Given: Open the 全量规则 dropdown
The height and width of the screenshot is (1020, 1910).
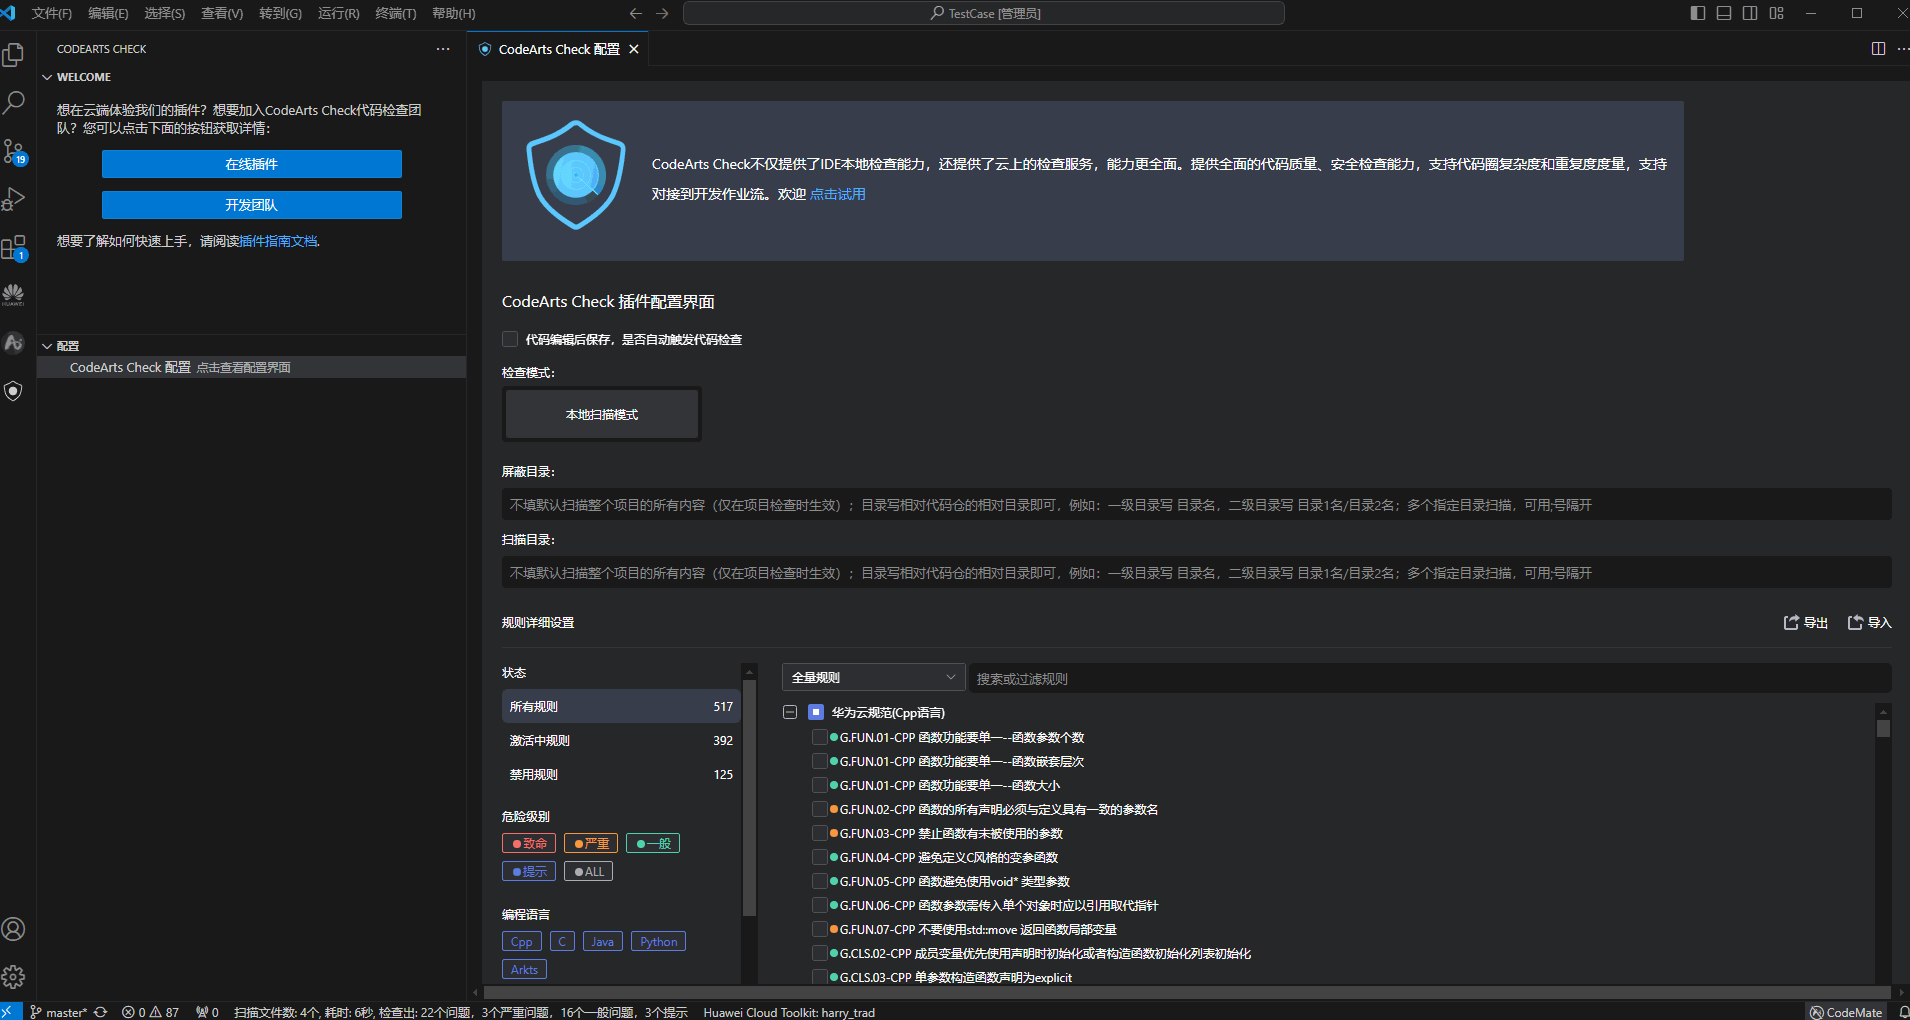Looking at the screenshot, I should (871, 677).
